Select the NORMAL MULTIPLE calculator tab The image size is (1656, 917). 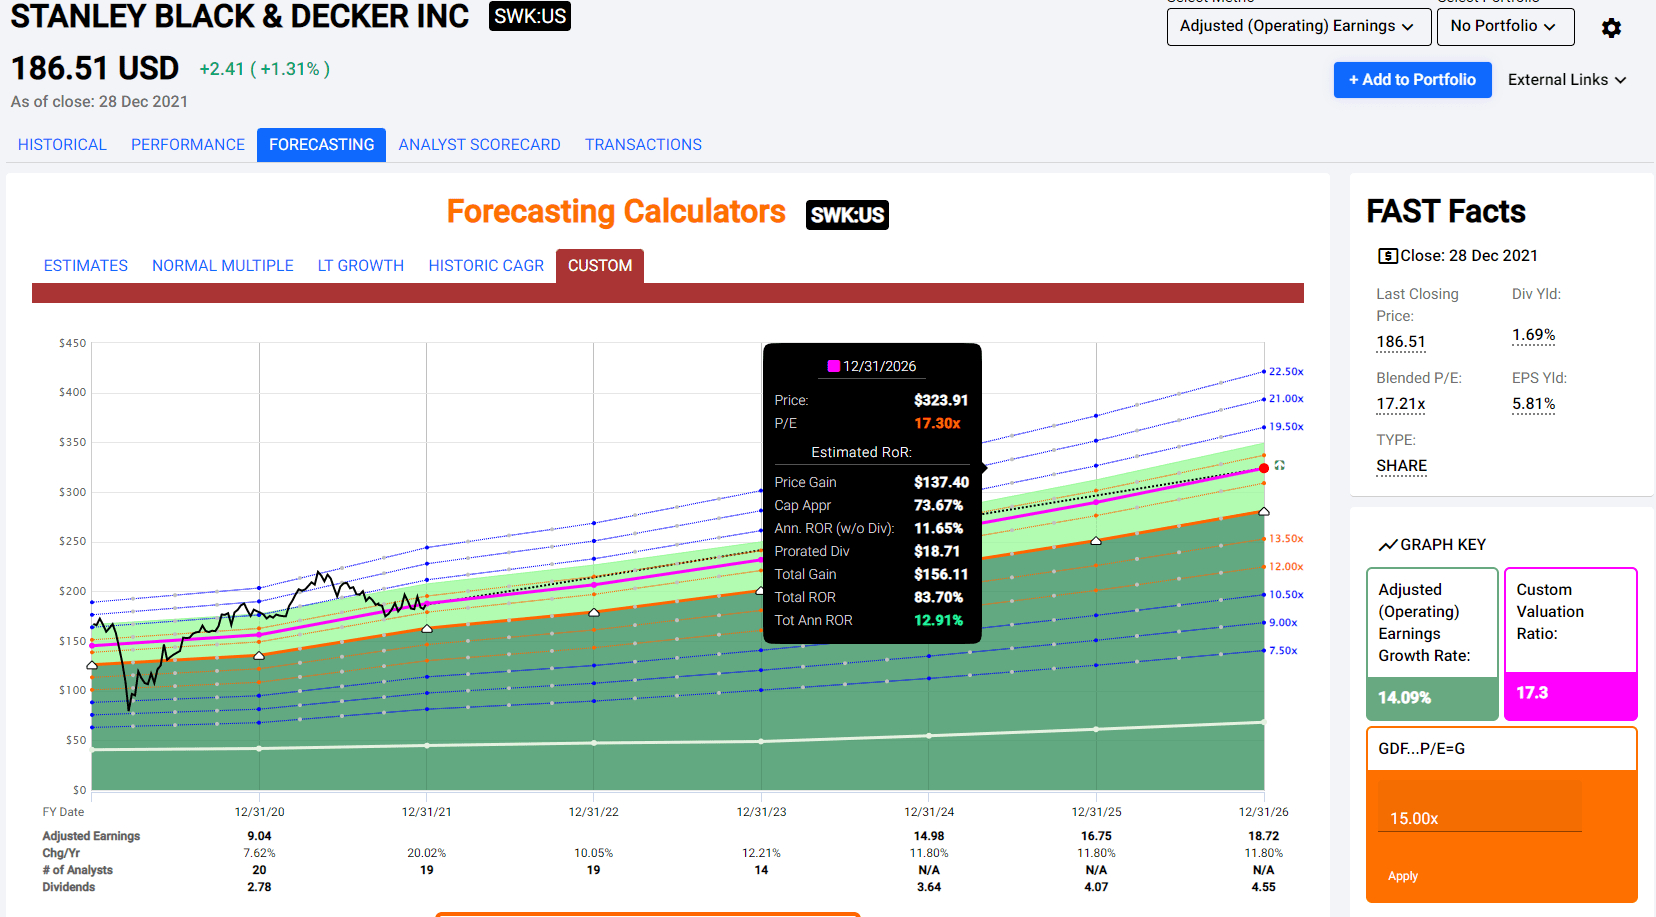point(223,266)
